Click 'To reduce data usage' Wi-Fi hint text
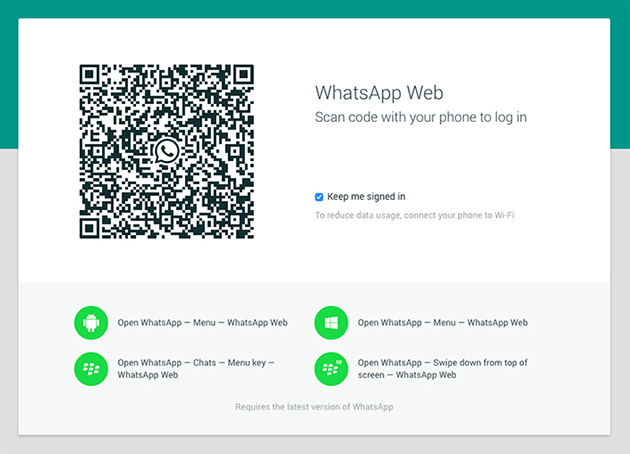 [x=415, y=215]
